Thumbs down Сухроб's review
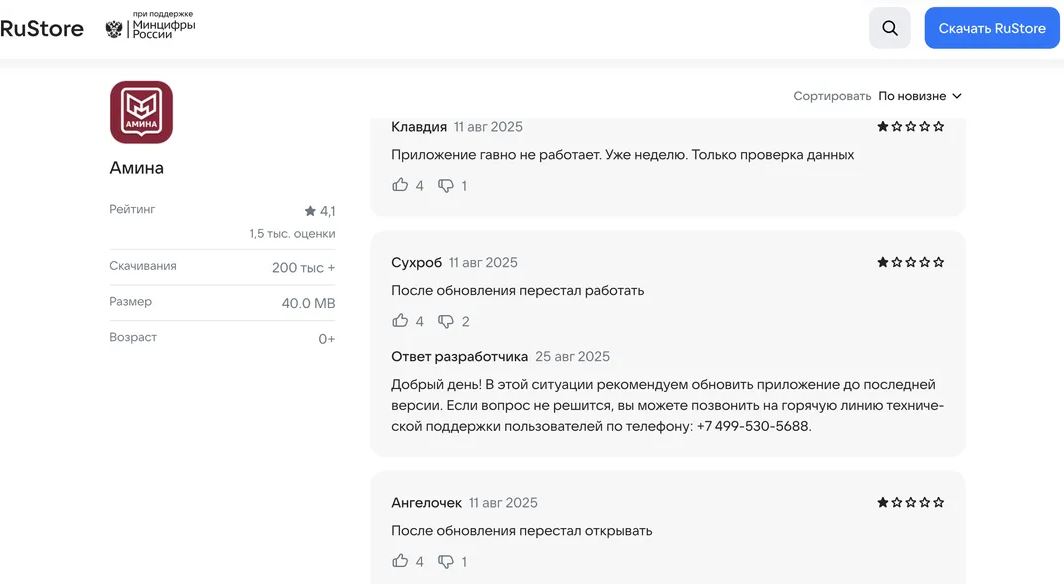 coord(446,321)
